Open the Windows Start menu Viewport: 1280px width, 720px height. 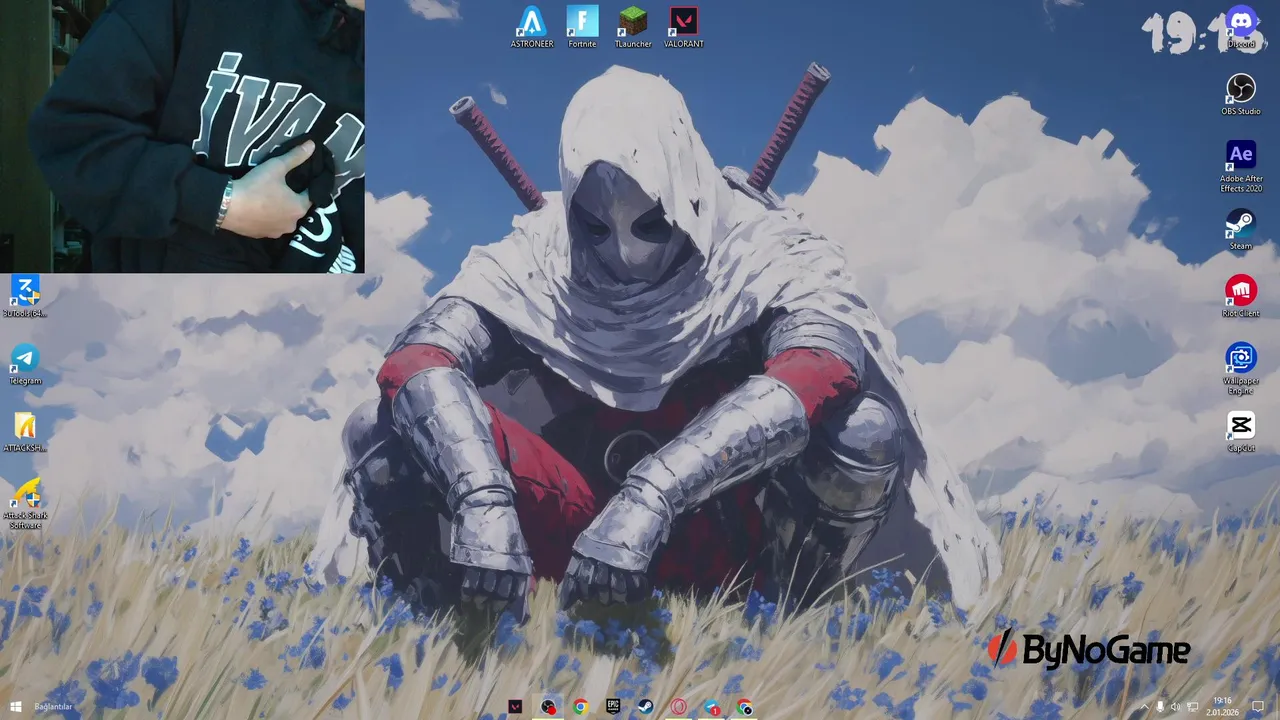(15, 707)
